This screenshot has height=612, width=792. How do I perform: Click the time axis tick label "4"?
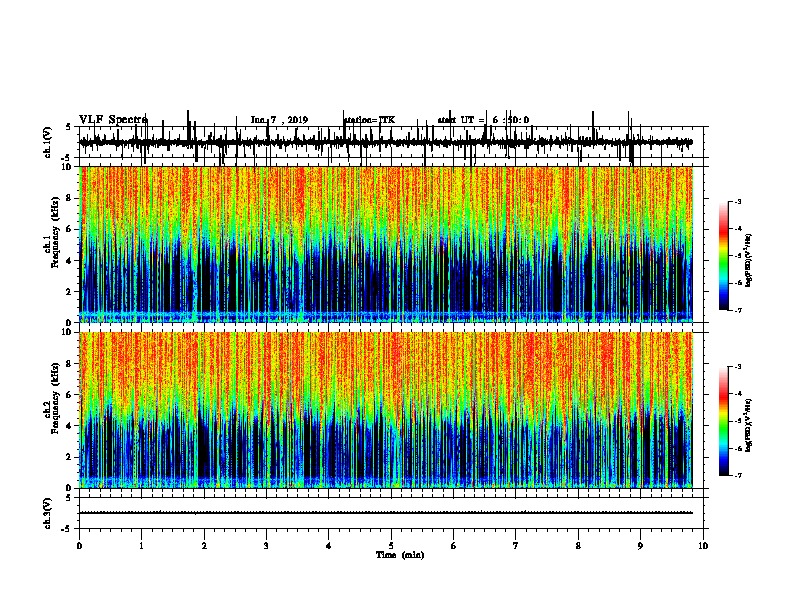click(x=329, y=545)
